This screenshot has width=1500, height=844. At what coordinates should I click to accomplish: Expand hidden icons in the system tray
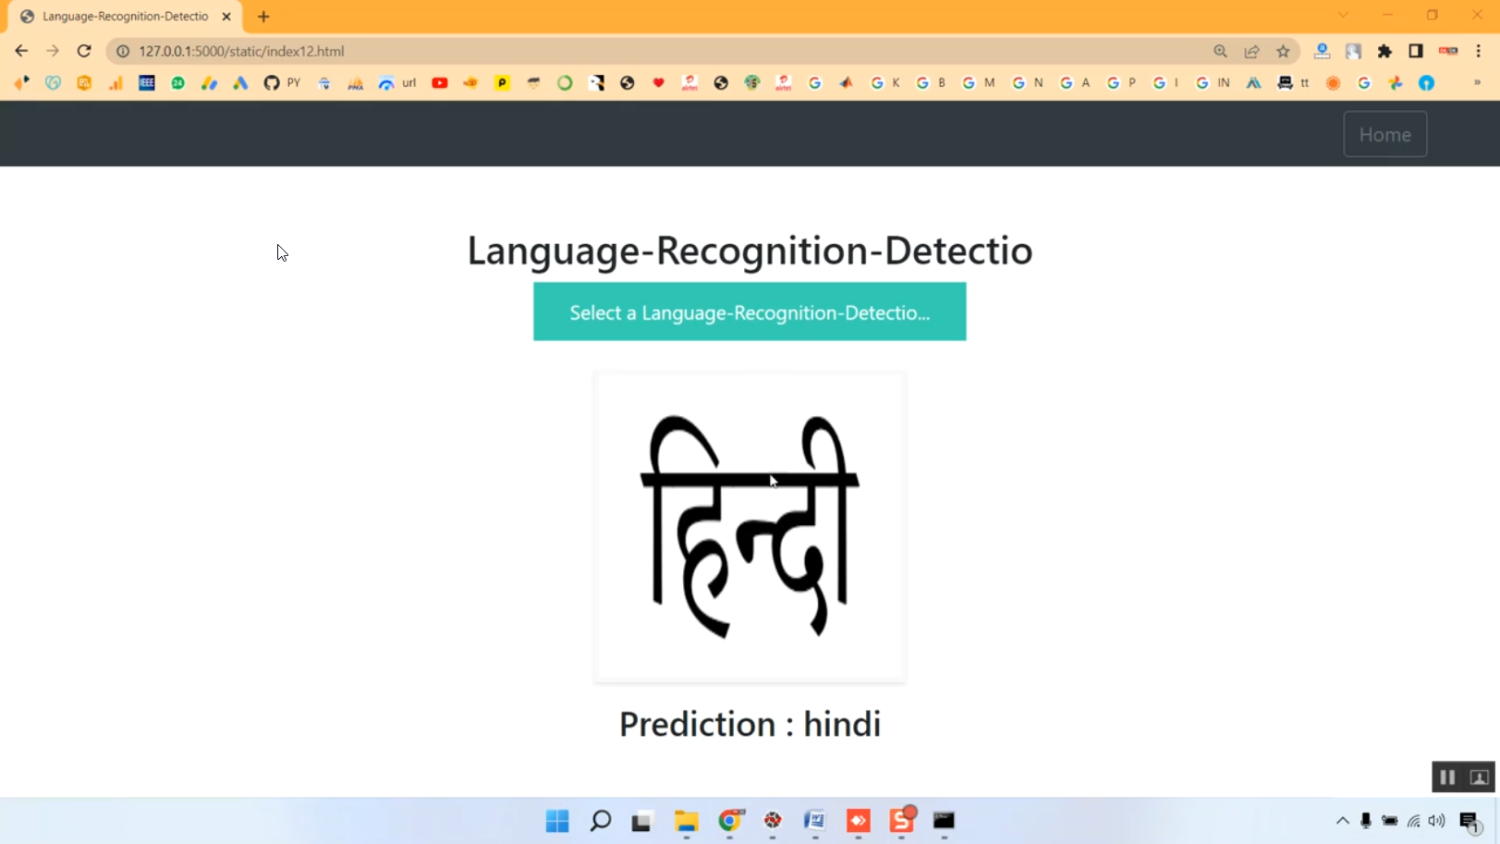click(1342, 821)
